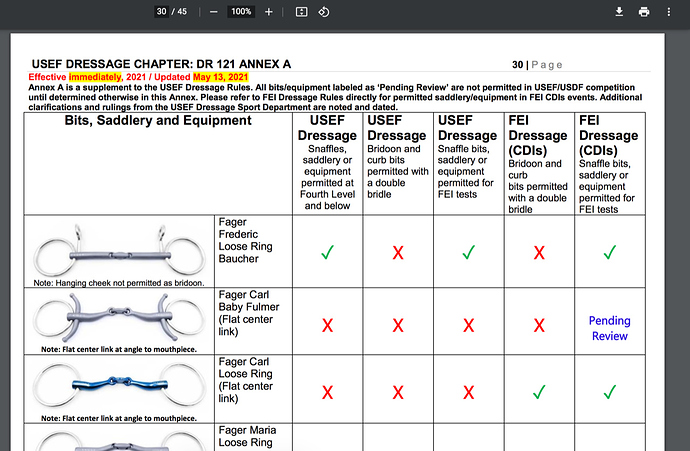Download the PDF file

619,12
